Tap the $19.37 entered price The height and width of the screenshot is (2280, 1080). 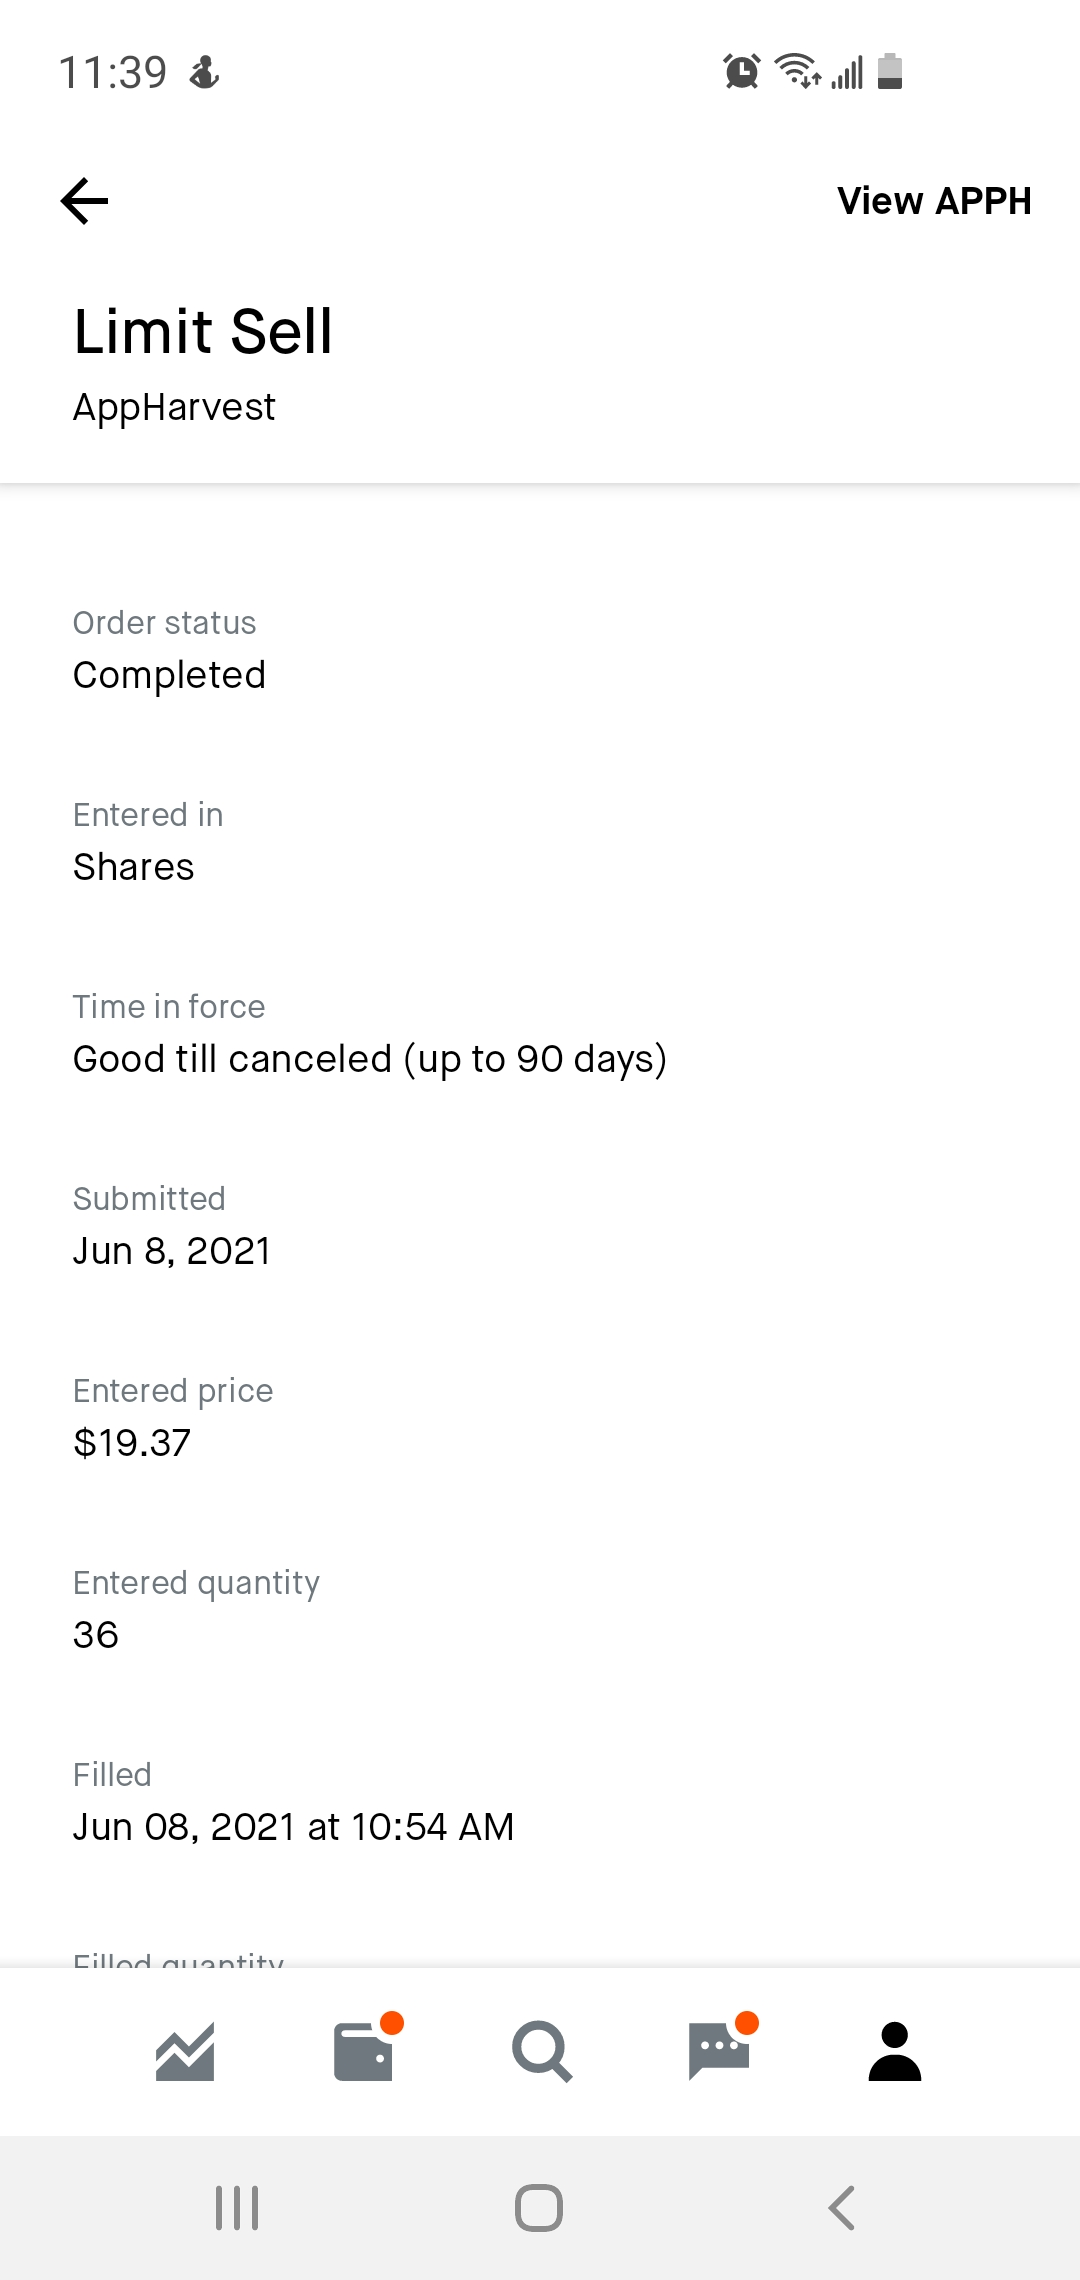[x=132, y=1443]
